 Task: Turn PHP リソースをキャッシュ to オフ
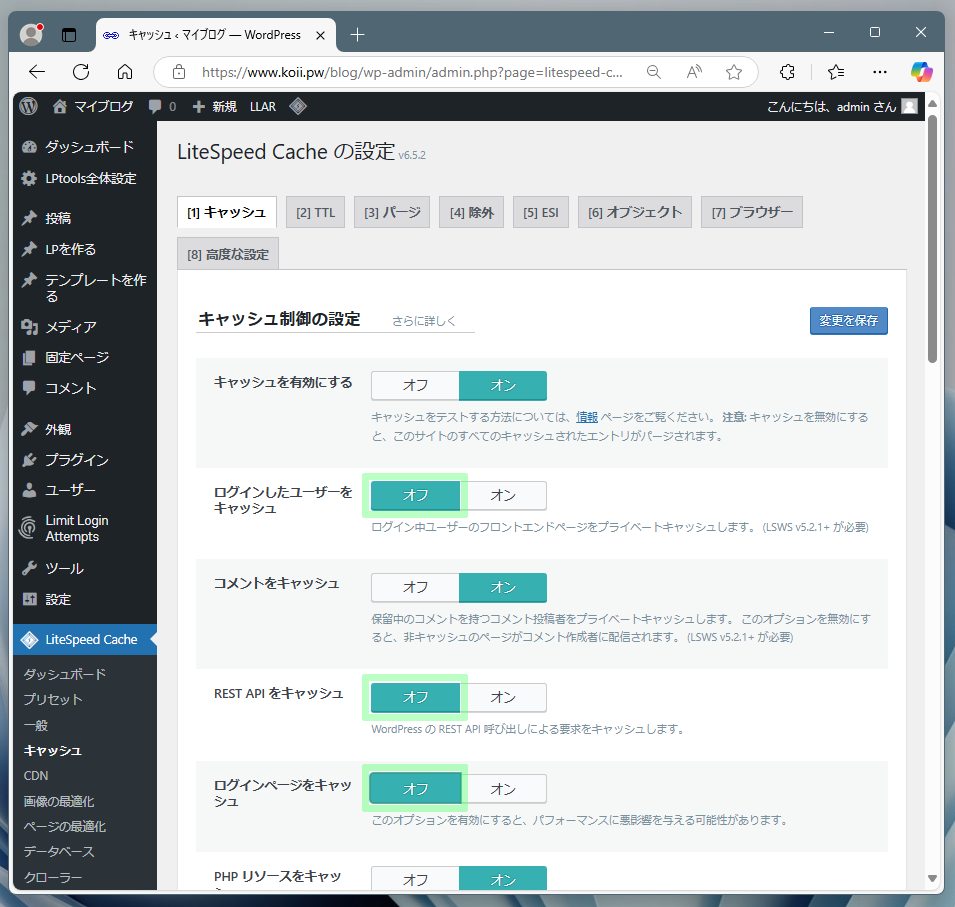pos(415,880)
